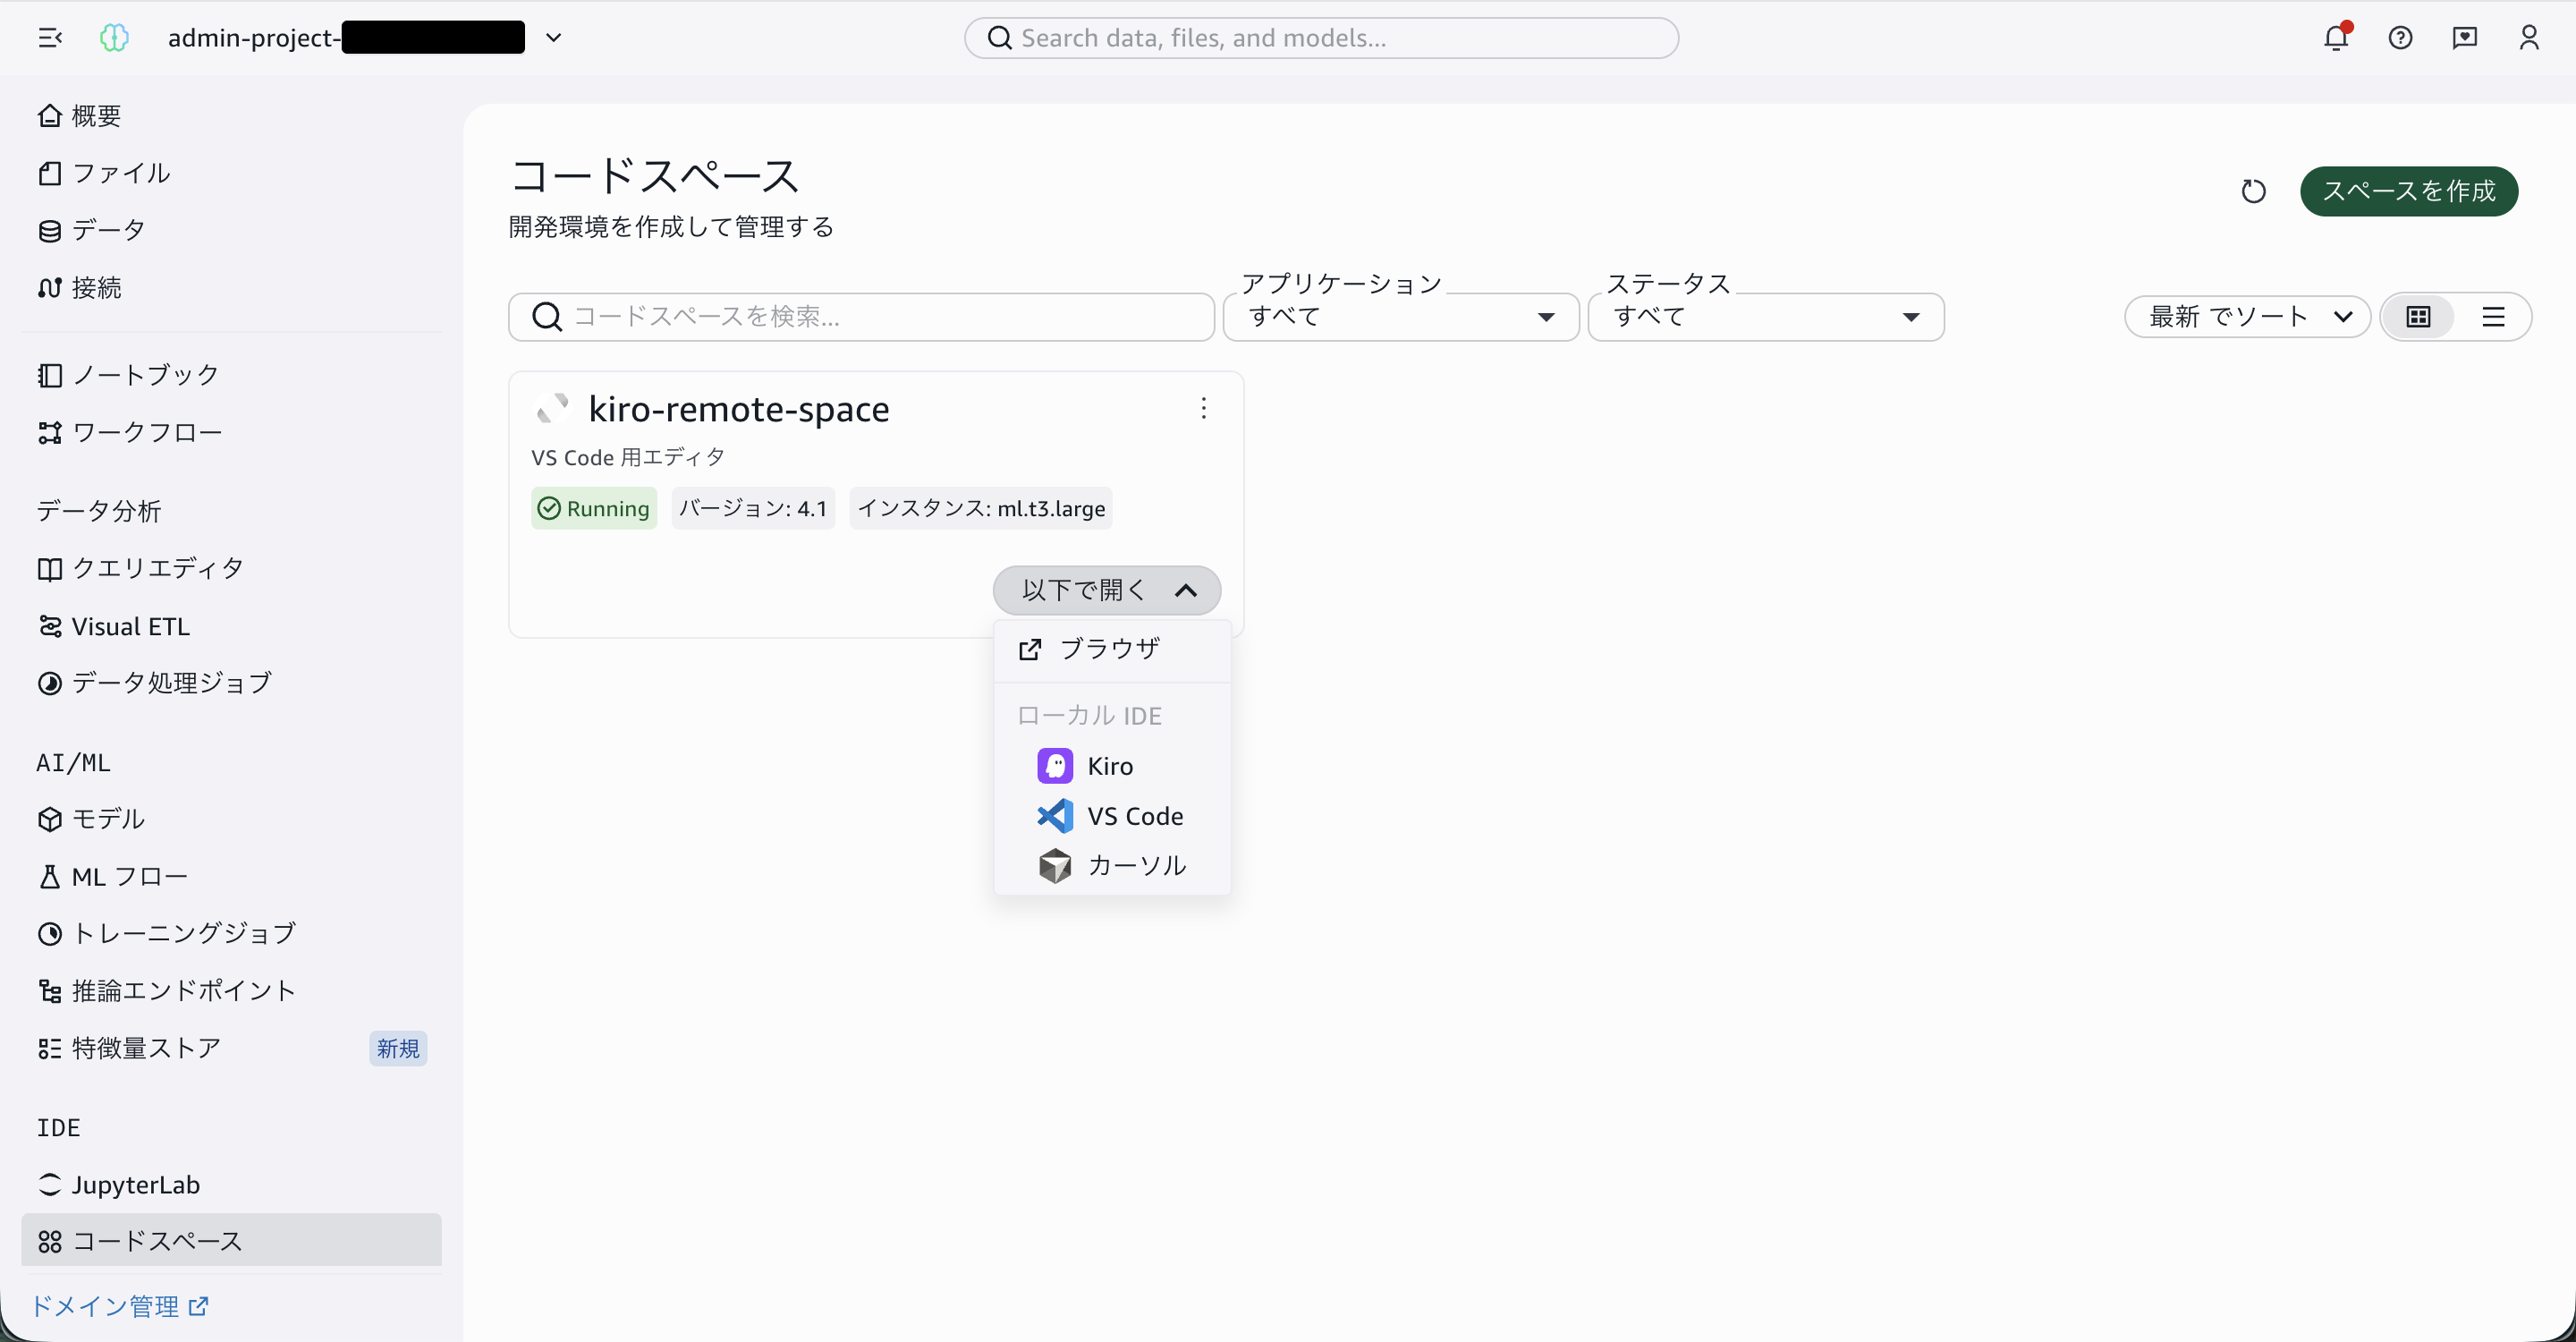Switch to list view layout

click(x=2493, y=317)
